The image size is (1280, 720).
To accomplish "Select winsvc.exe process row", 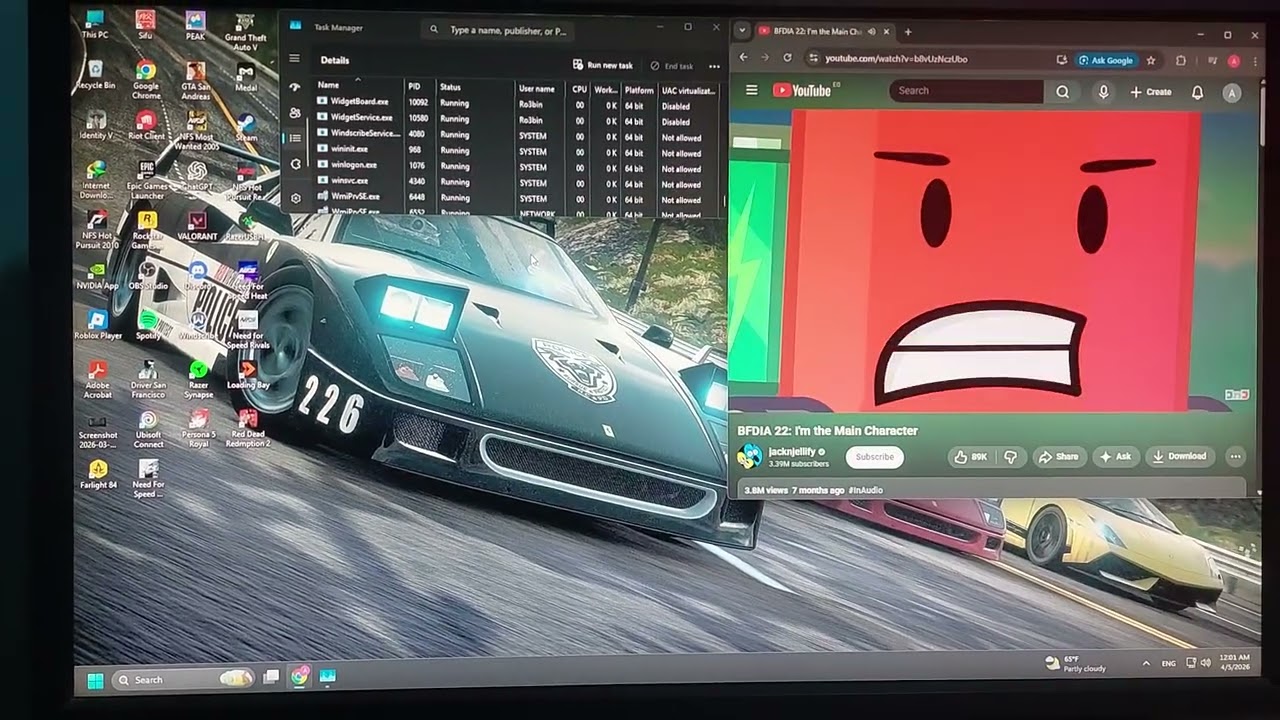I will 517,181.
